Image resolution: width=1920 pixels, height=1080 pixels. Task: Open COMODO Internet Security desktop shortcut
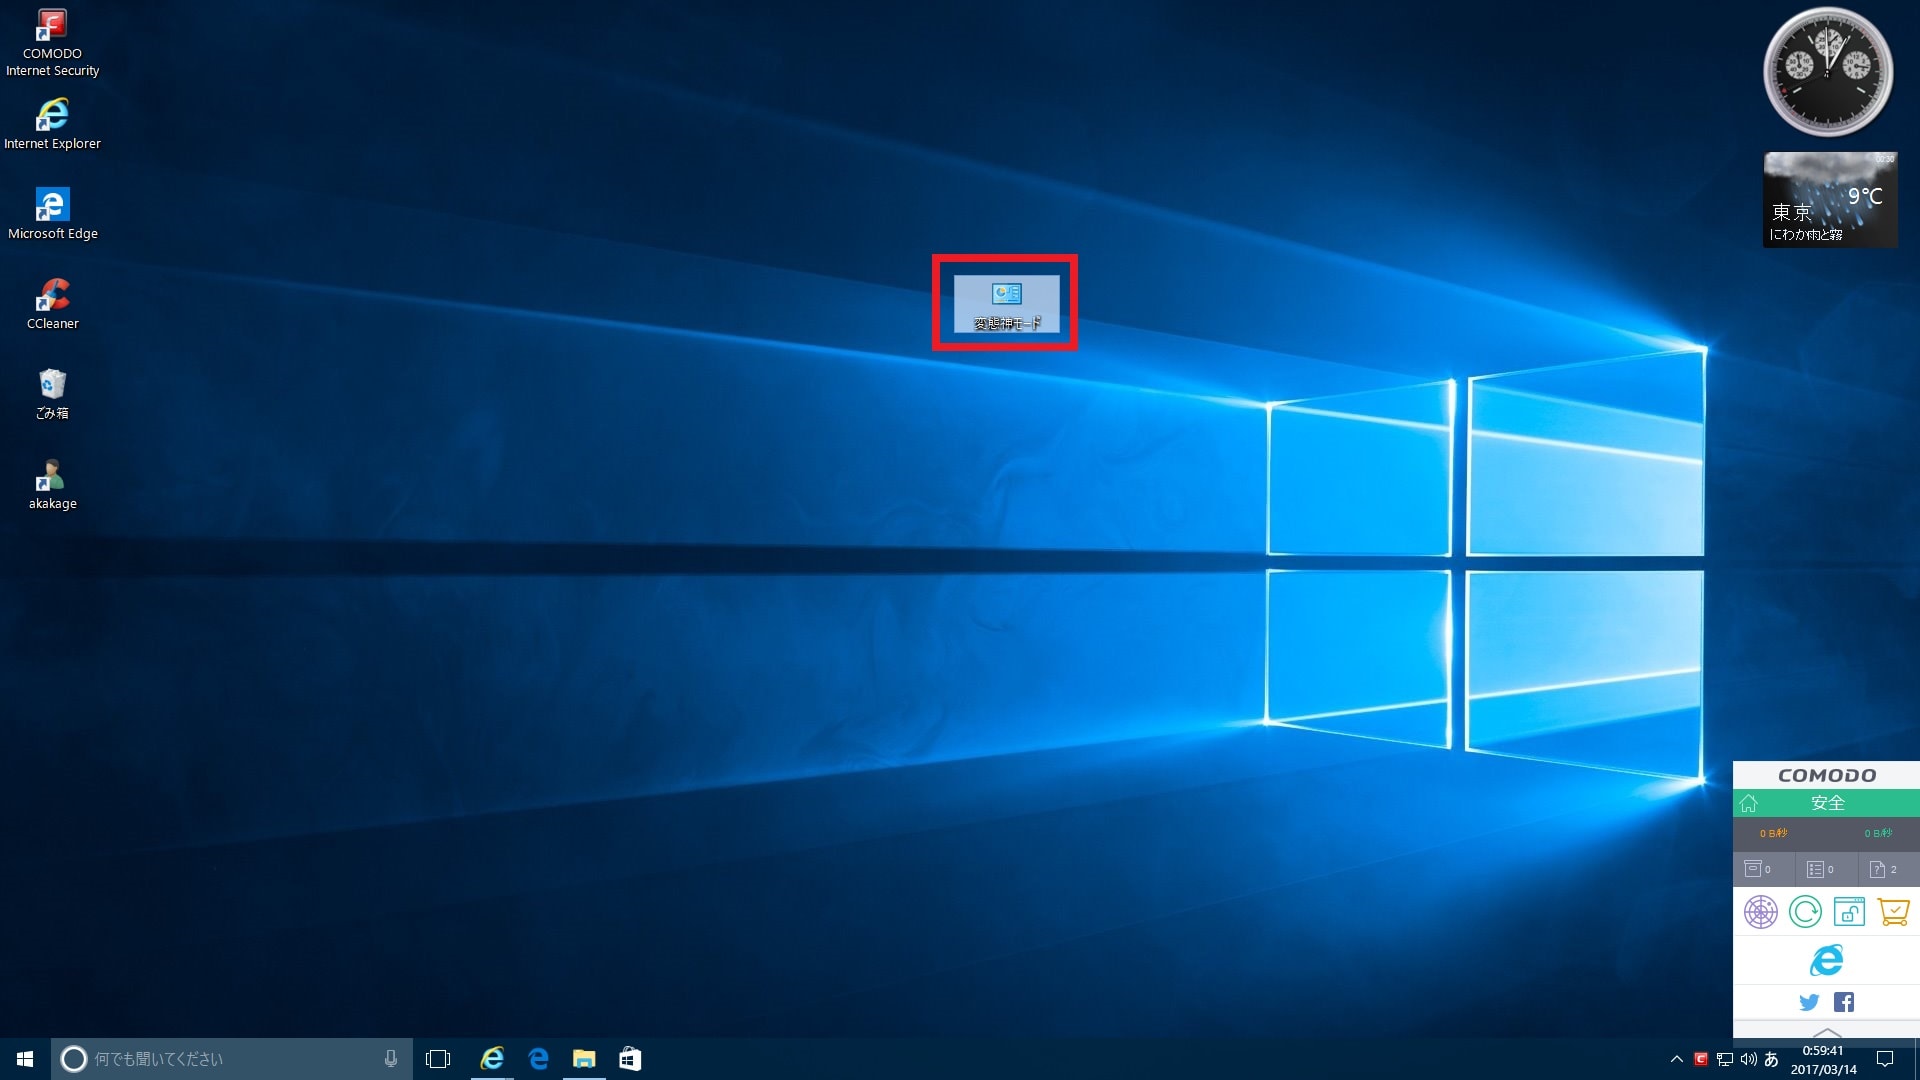tap(52, 43)
